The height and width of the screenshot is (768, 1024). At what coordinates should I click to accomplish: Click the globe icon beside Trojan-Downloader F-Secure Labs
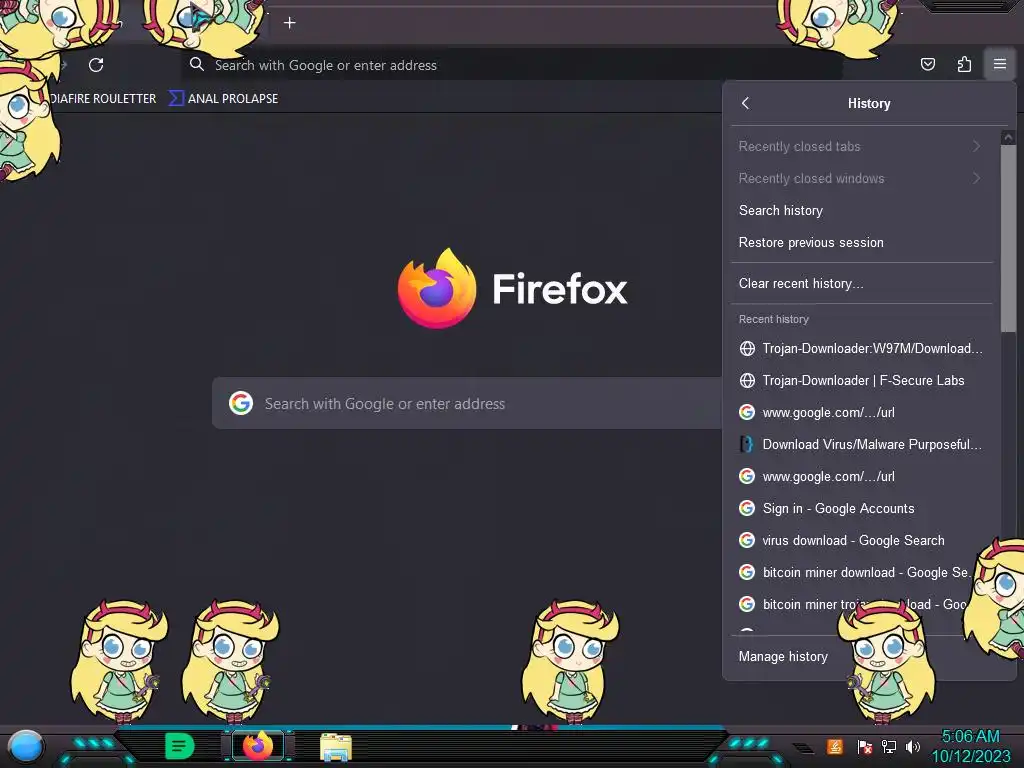(x=747, y=380)
